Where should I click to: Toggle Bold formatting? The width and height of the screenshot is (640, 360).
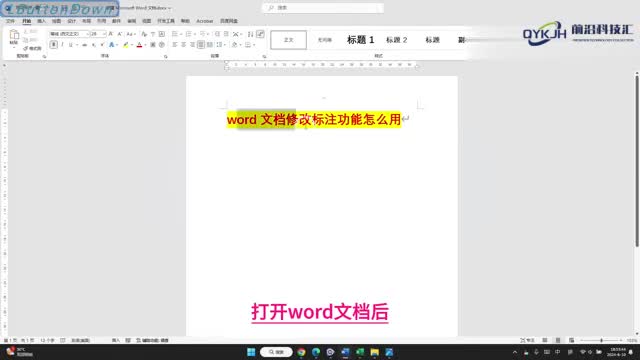pos(53,45)
